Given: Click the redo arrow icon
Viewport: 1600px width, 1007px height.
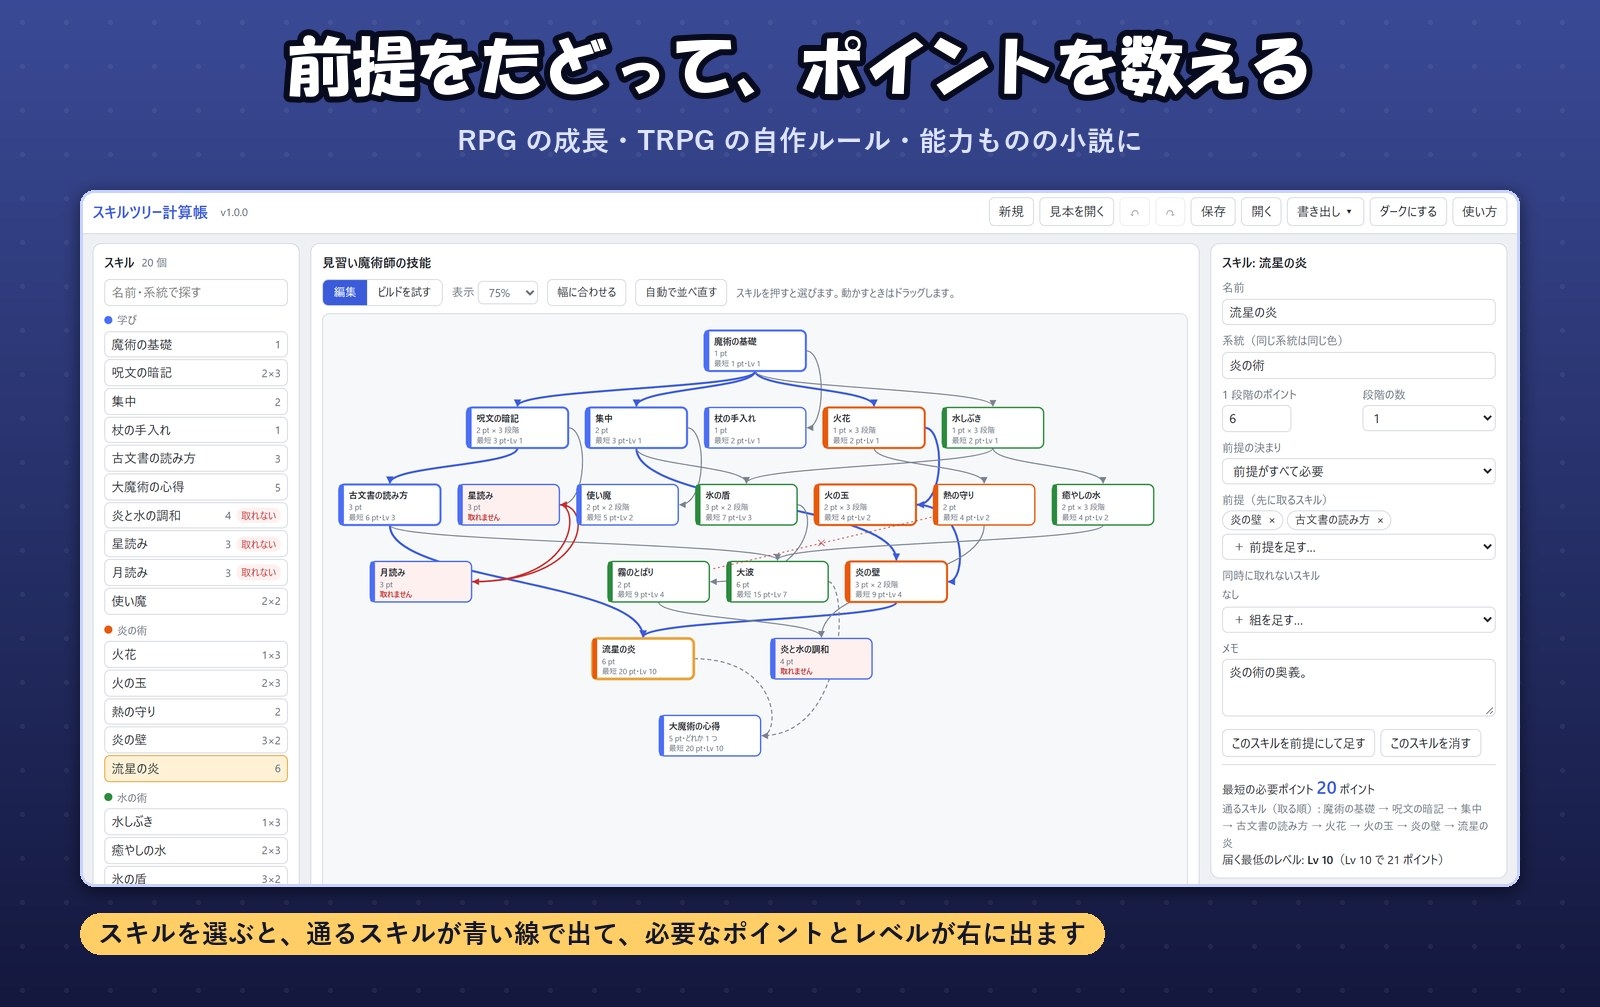Looking at the screenshot, I should pos(1170,212).
